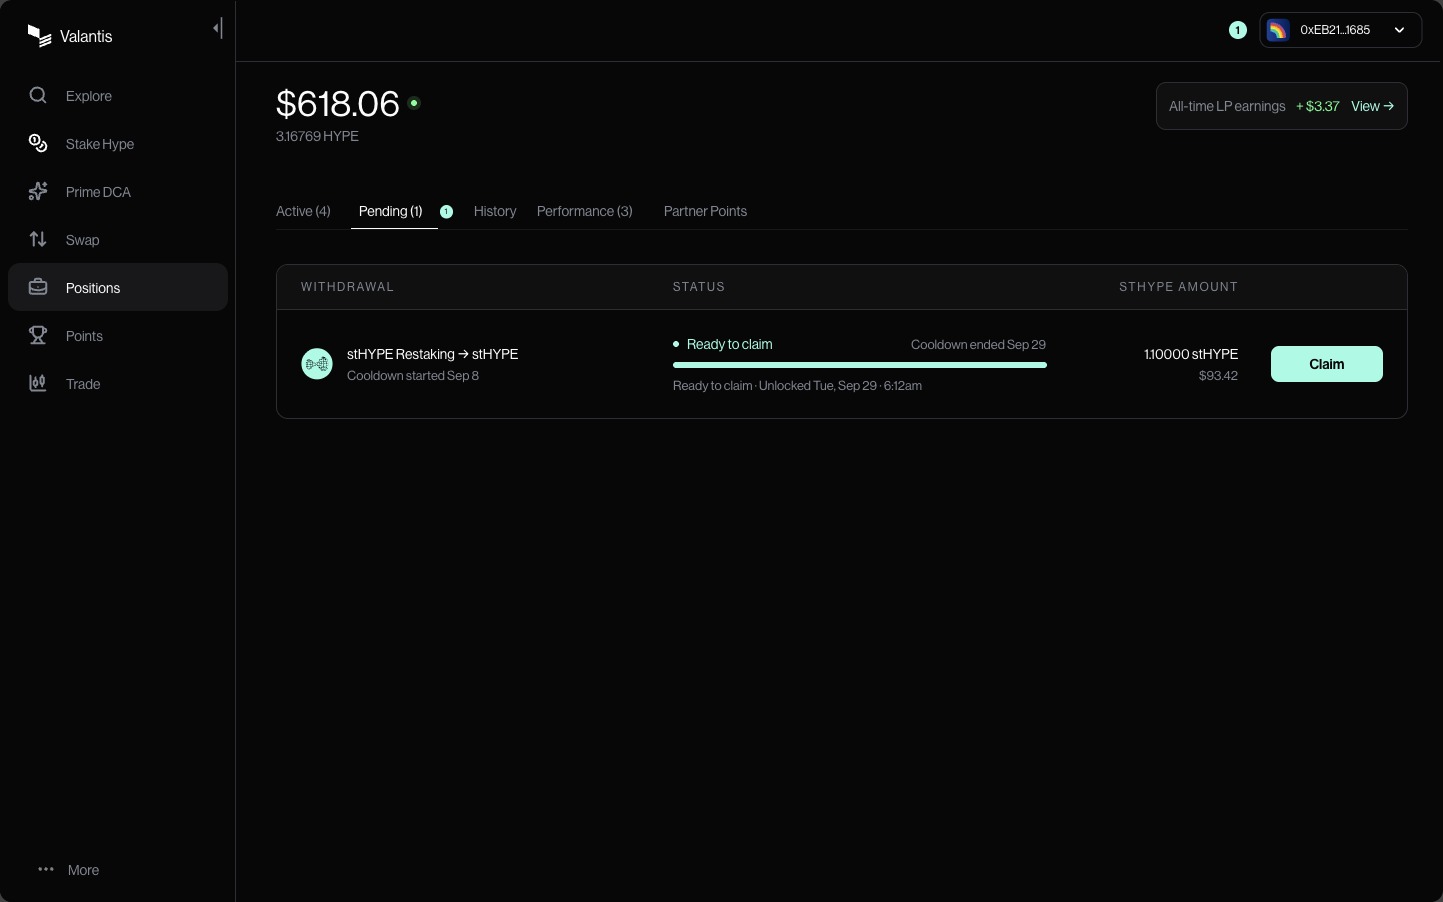
Task: Click the More ellipsis icon
Action: [x=46, y=869]
